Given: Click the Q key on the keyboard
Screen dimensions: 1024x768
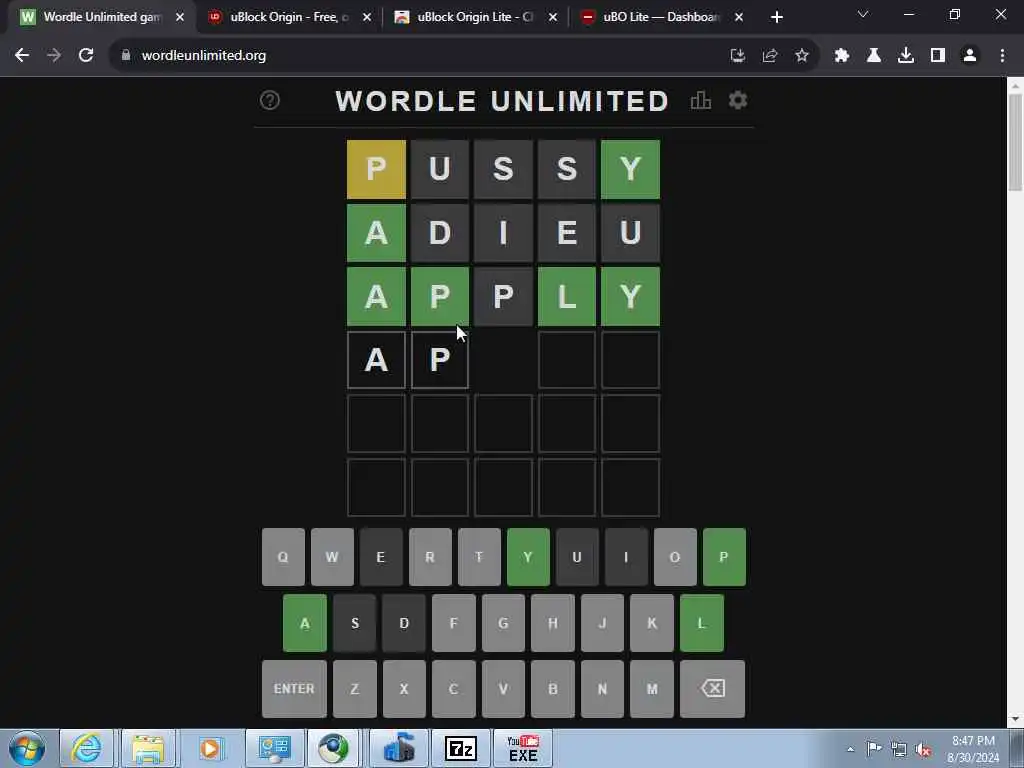Looking at the screenshot, I should tap(283, 557).
